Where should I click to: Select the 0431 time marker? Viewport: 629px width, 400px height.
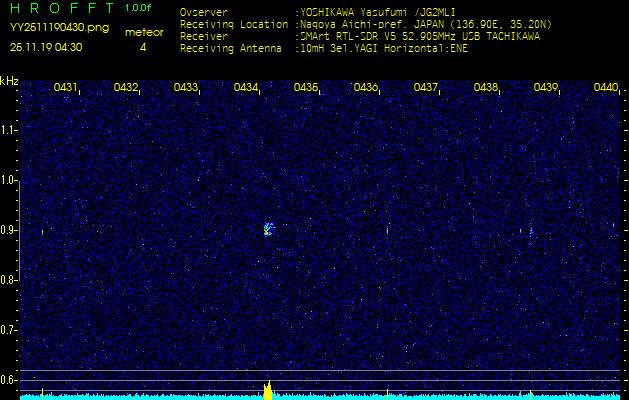66,88
